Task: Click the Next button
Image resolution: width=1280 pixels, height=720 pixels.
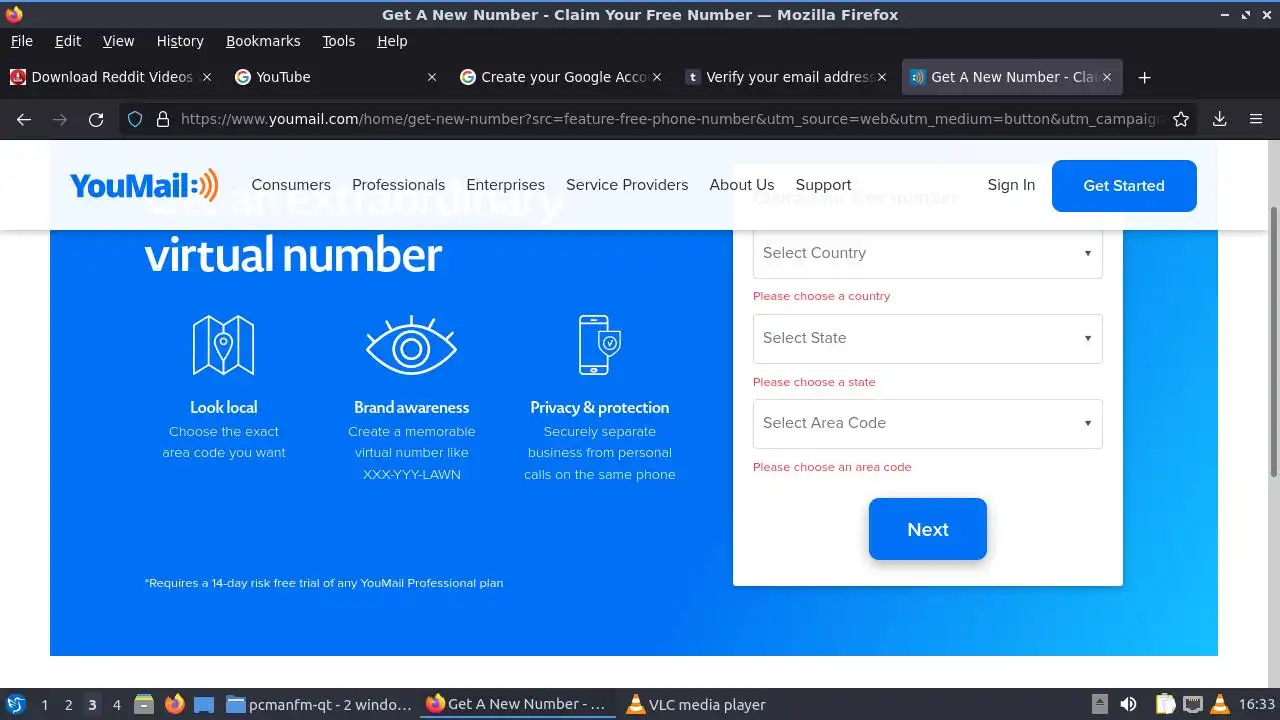Action: click(927, 529)
